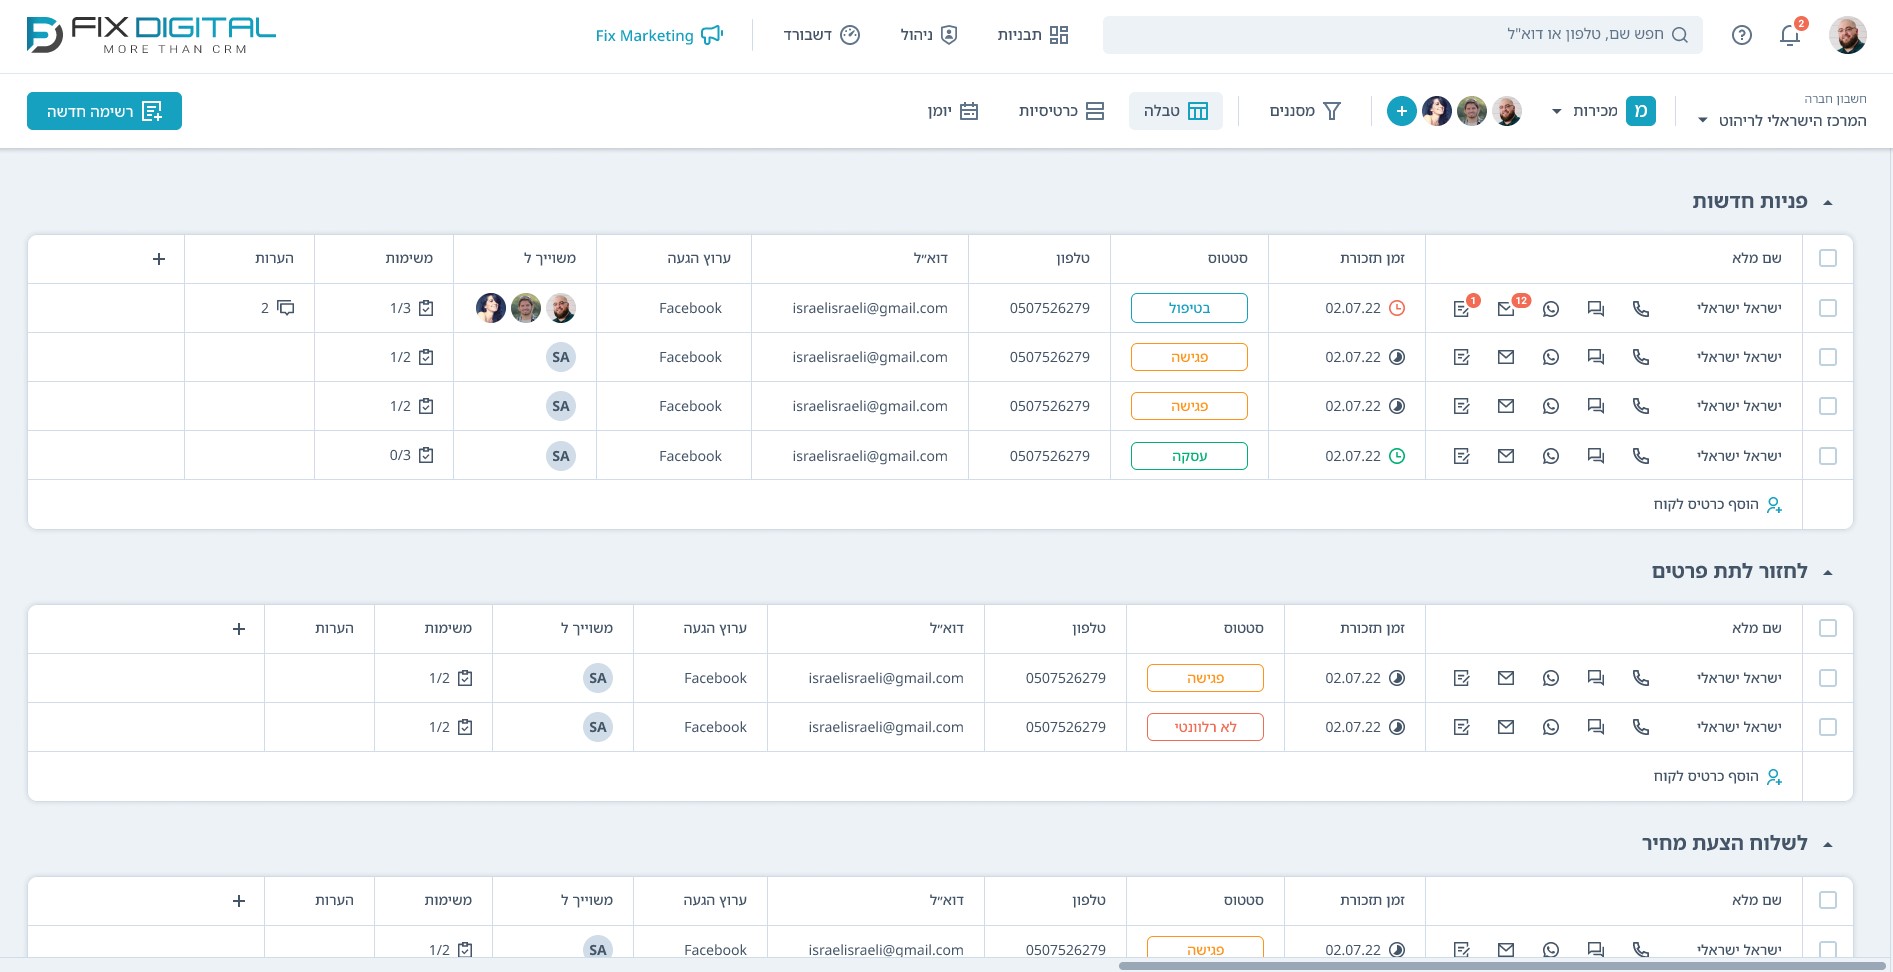Open the user profile avatar in top corner
Viewport: 1893px width, 972px height.
tap(1848, 35)
